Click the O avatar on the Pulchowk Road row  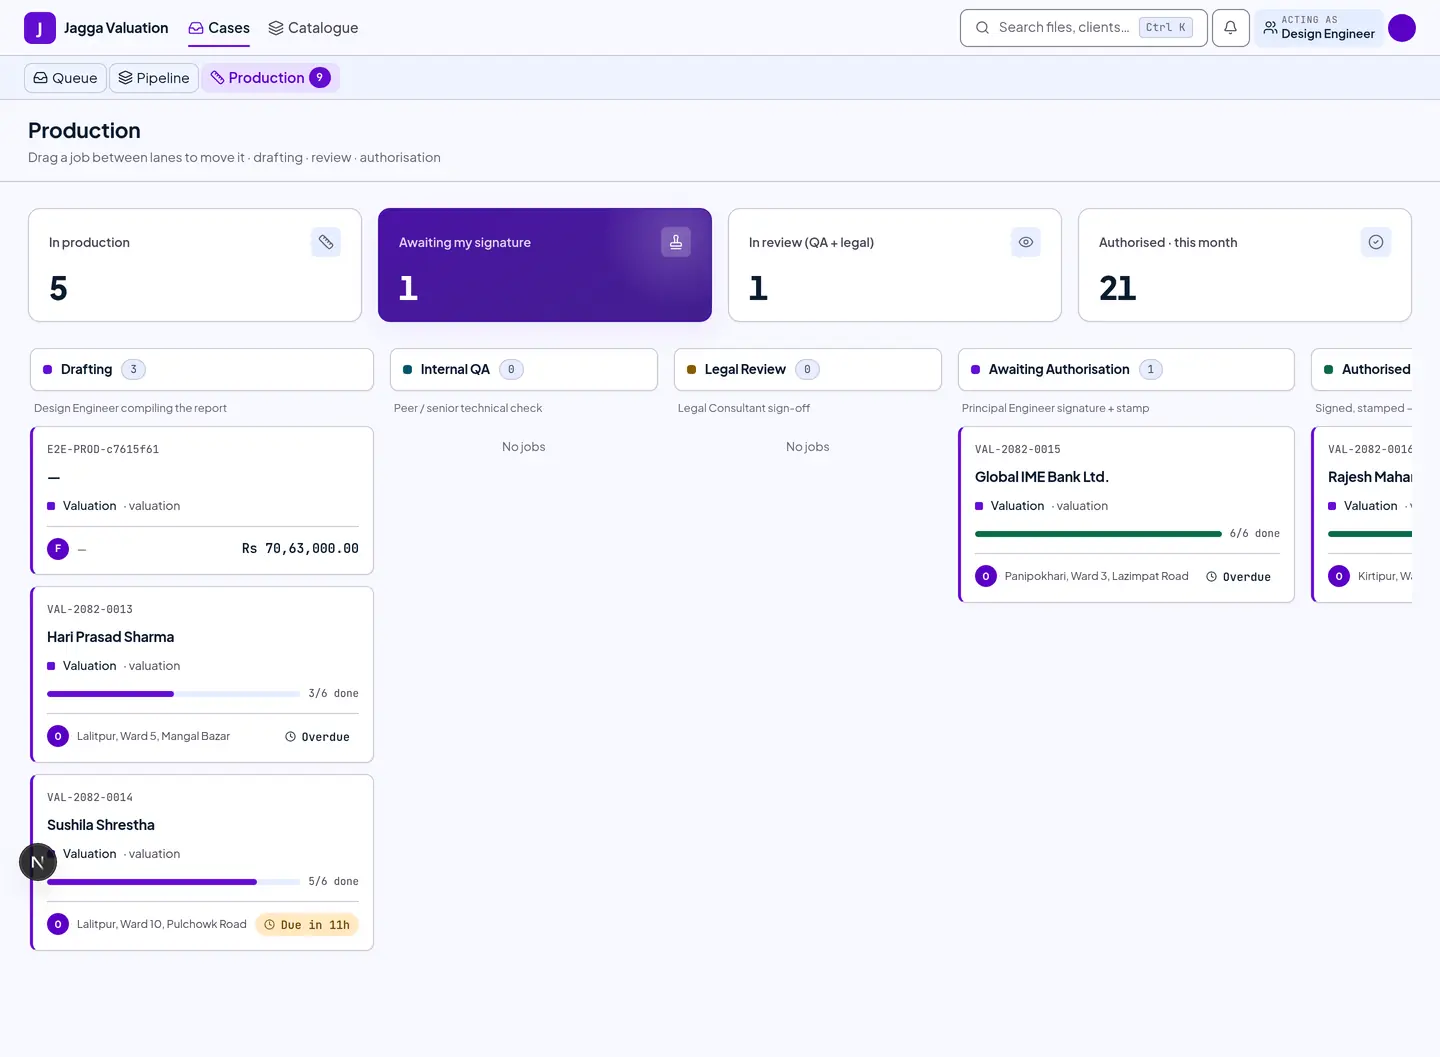click(58, 924)
